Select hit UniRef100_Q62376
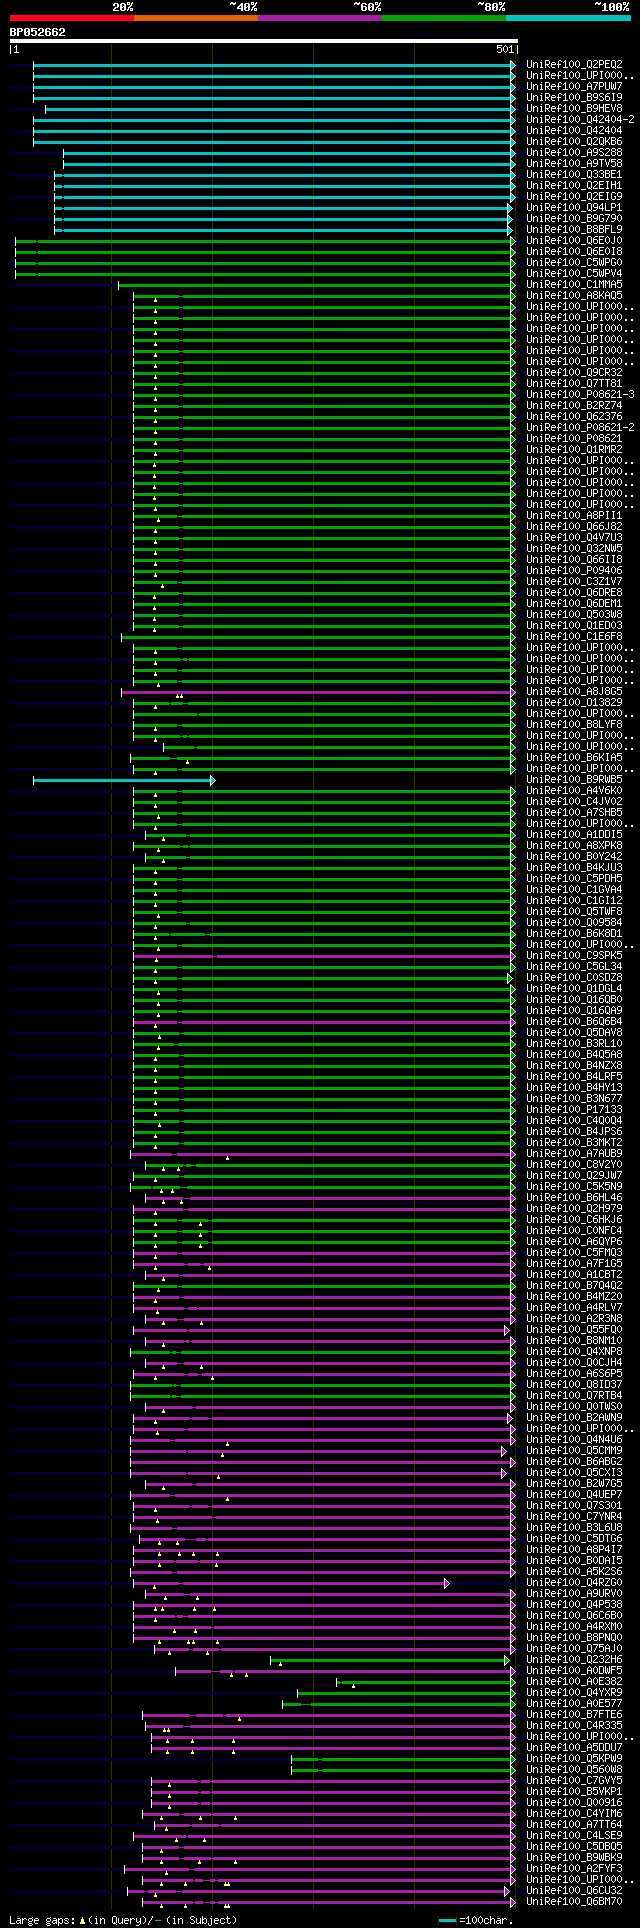The image size is (640, 1928). 576,416
